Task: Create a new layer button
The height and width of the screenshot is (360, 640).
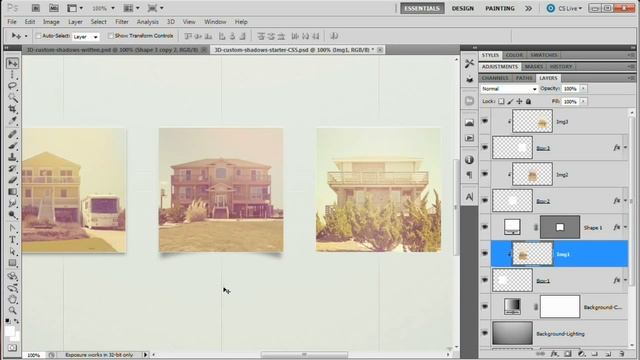Action: coord(608,354)
